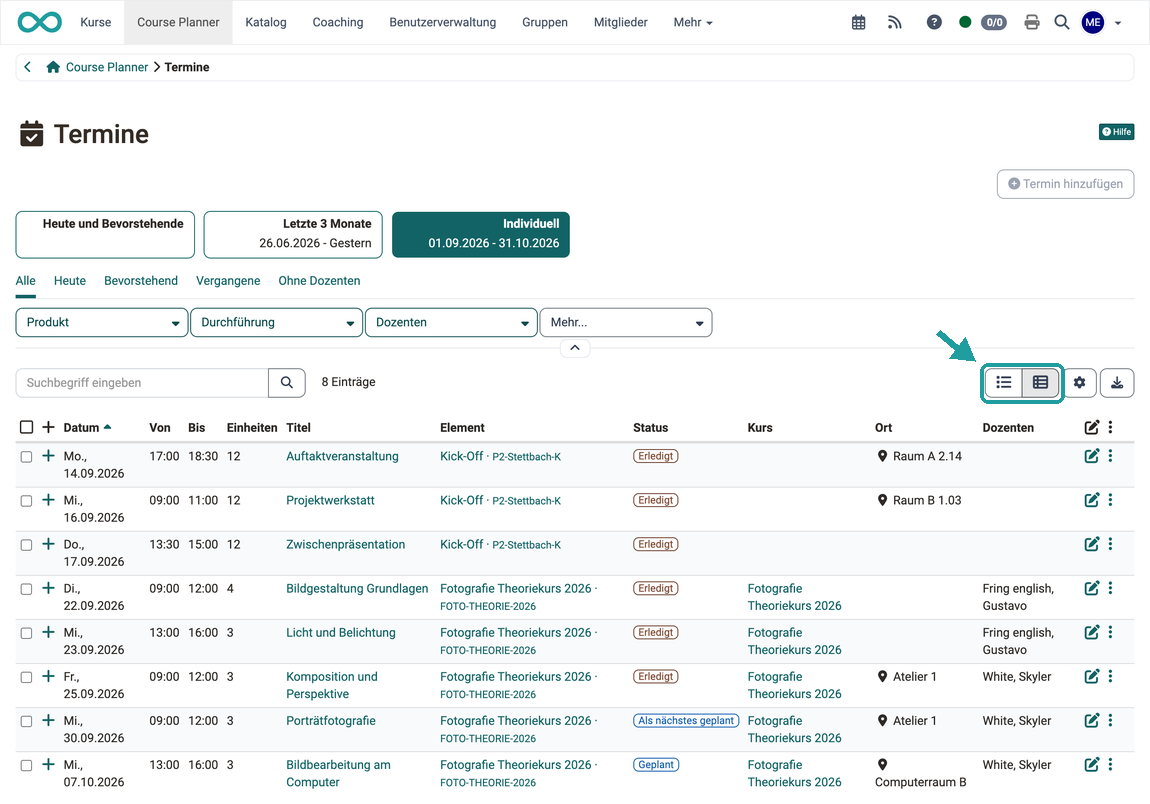Download the table export
This screenshot has height=804, width=1150.
pos(1117,382)
